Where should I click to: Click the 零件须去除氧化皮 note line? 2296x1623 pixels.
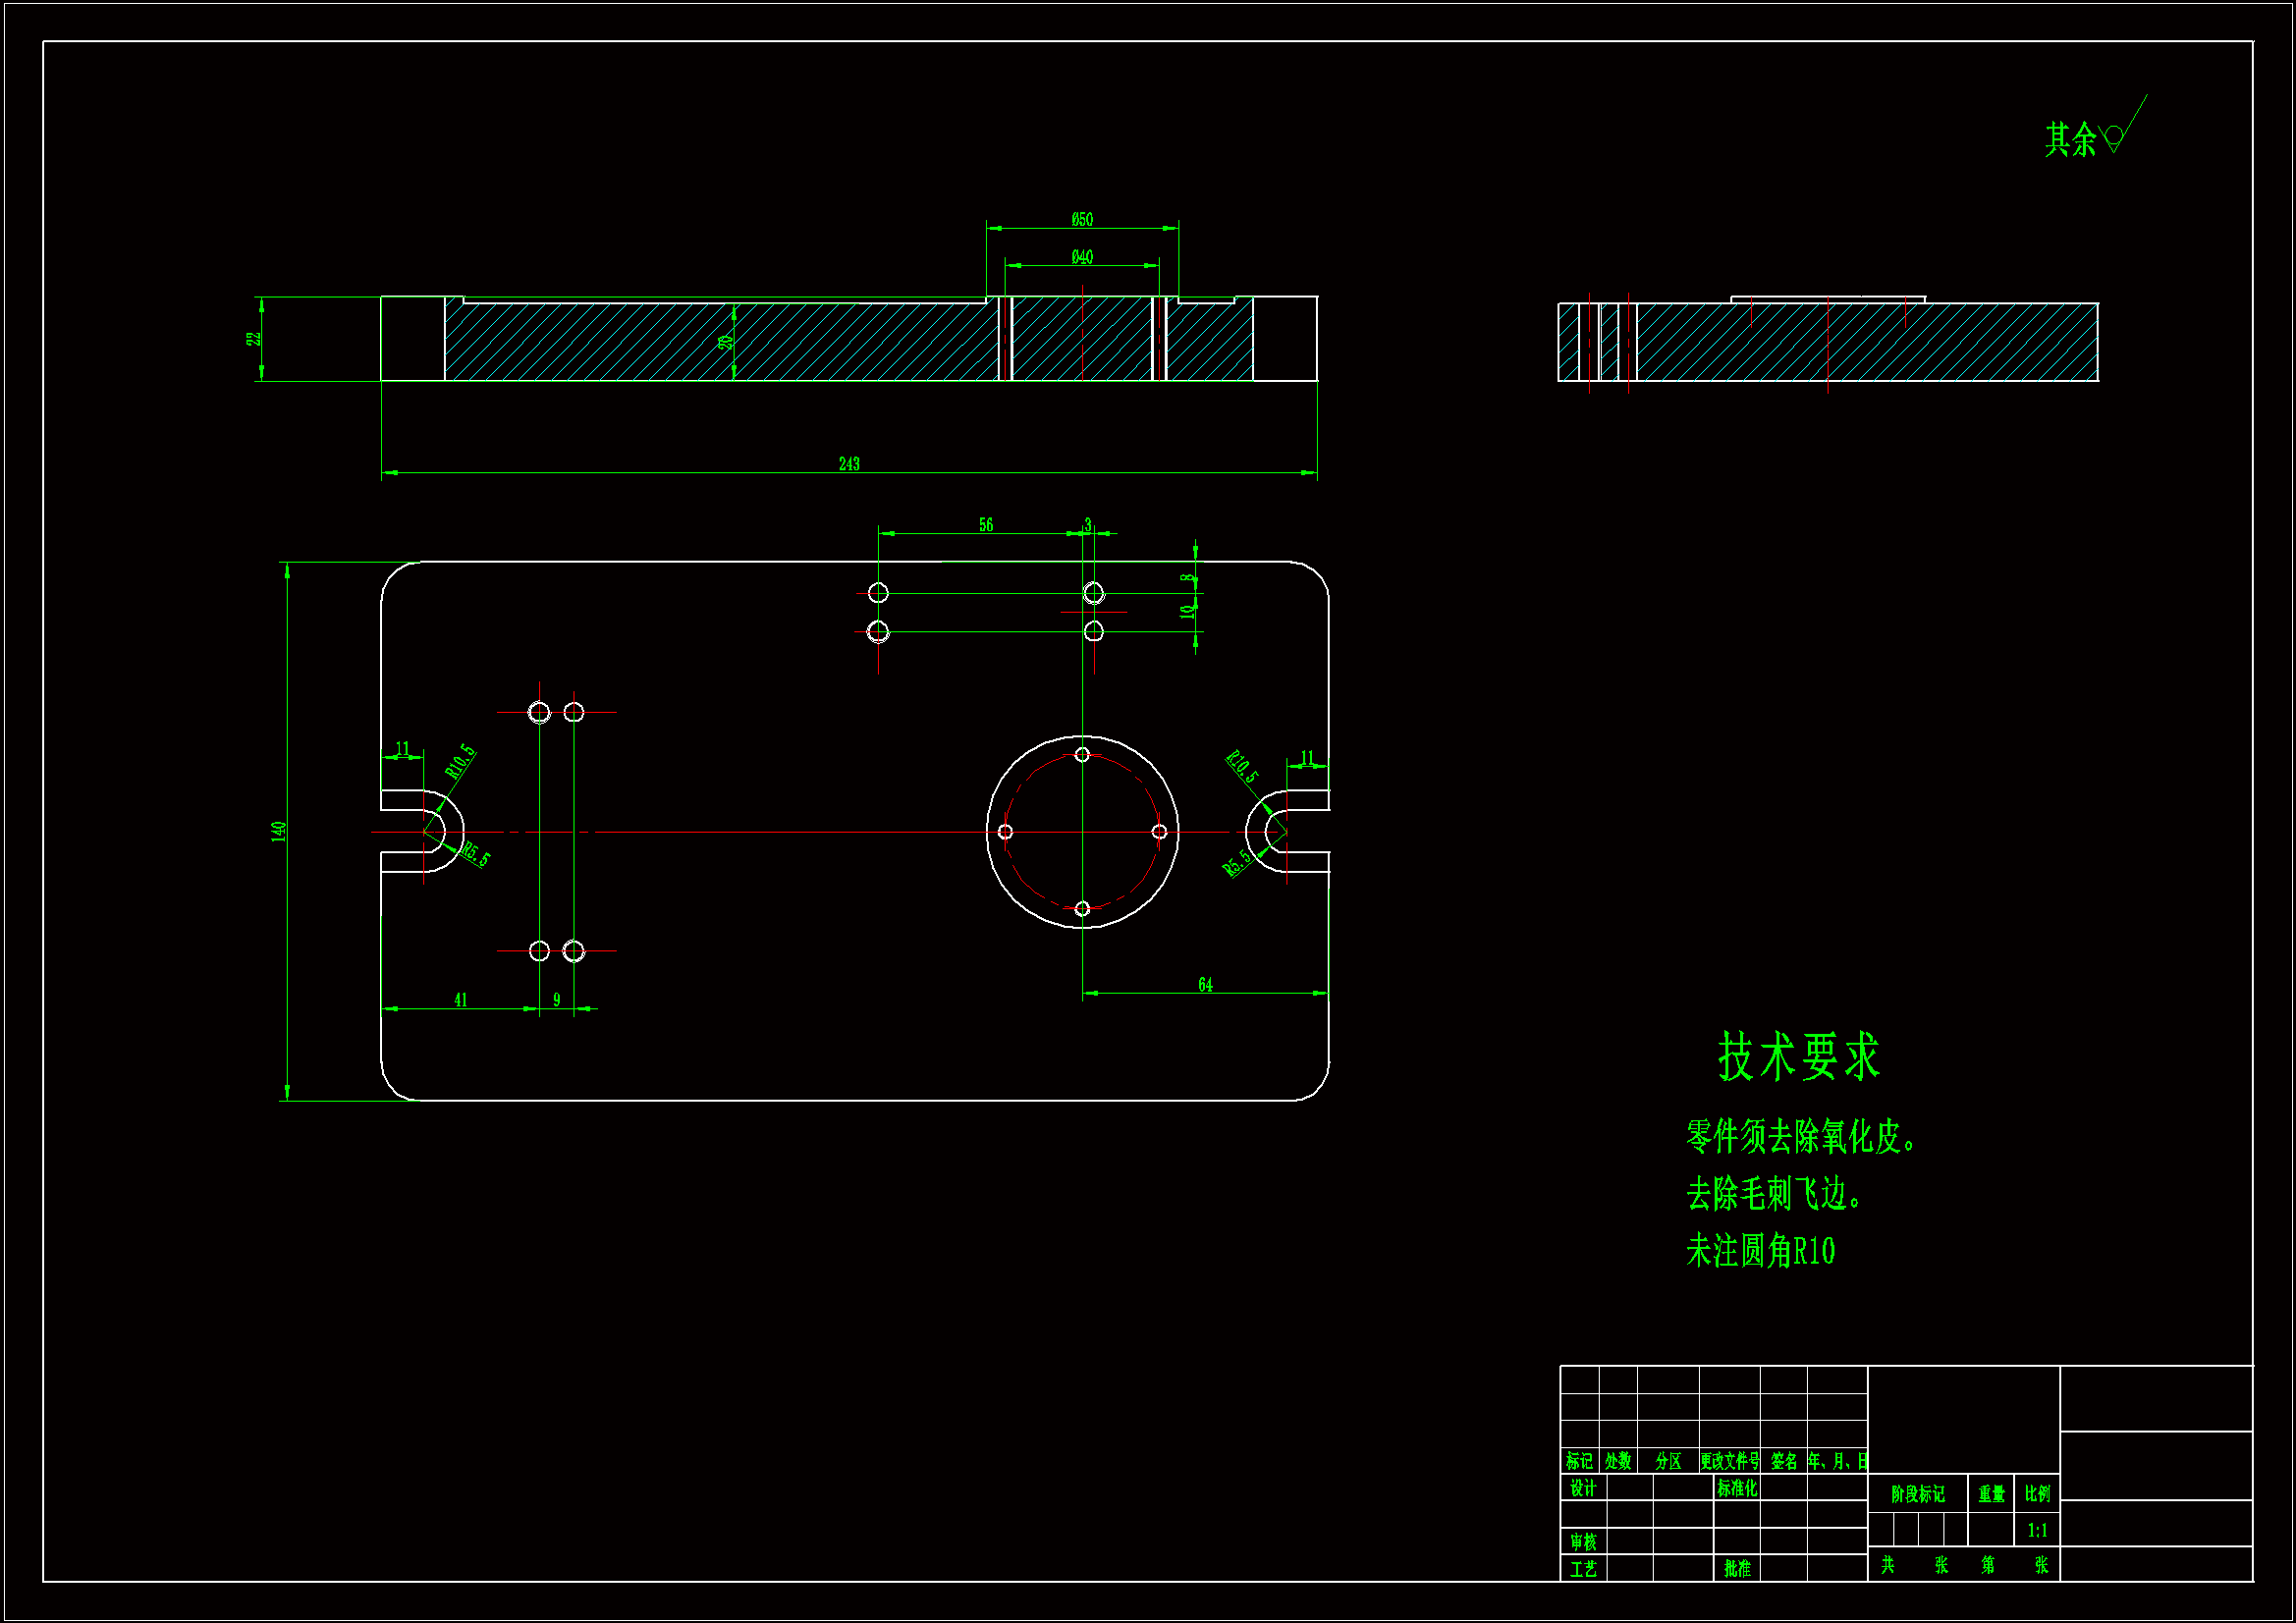(x=1800, y=1137)
